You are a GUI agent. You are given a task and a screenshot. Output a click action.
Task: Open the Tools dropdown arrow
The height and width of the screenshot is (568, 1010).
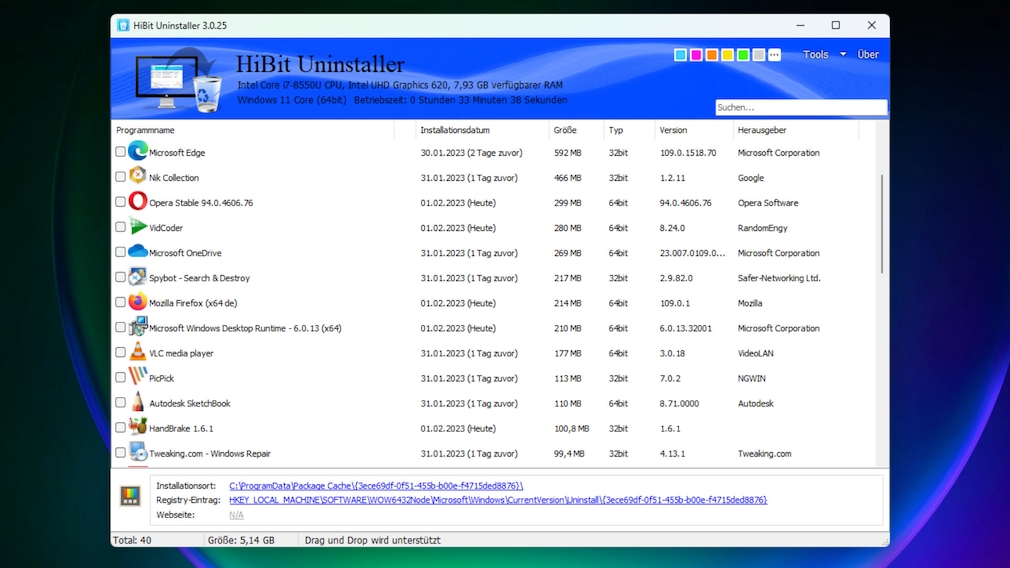(843, 55)
